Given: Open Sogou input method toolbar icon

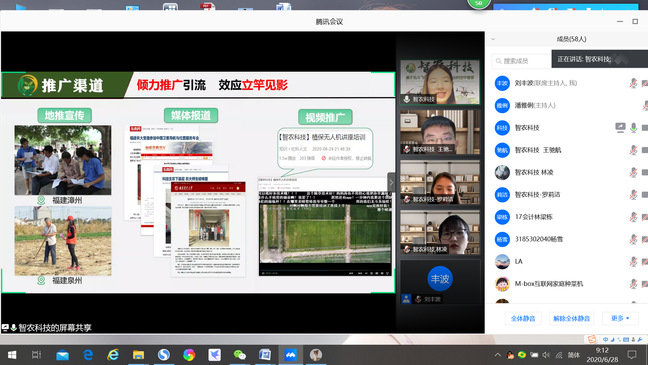Looking at the screenshot, I should pyautogui.click(x=592, y=339).
